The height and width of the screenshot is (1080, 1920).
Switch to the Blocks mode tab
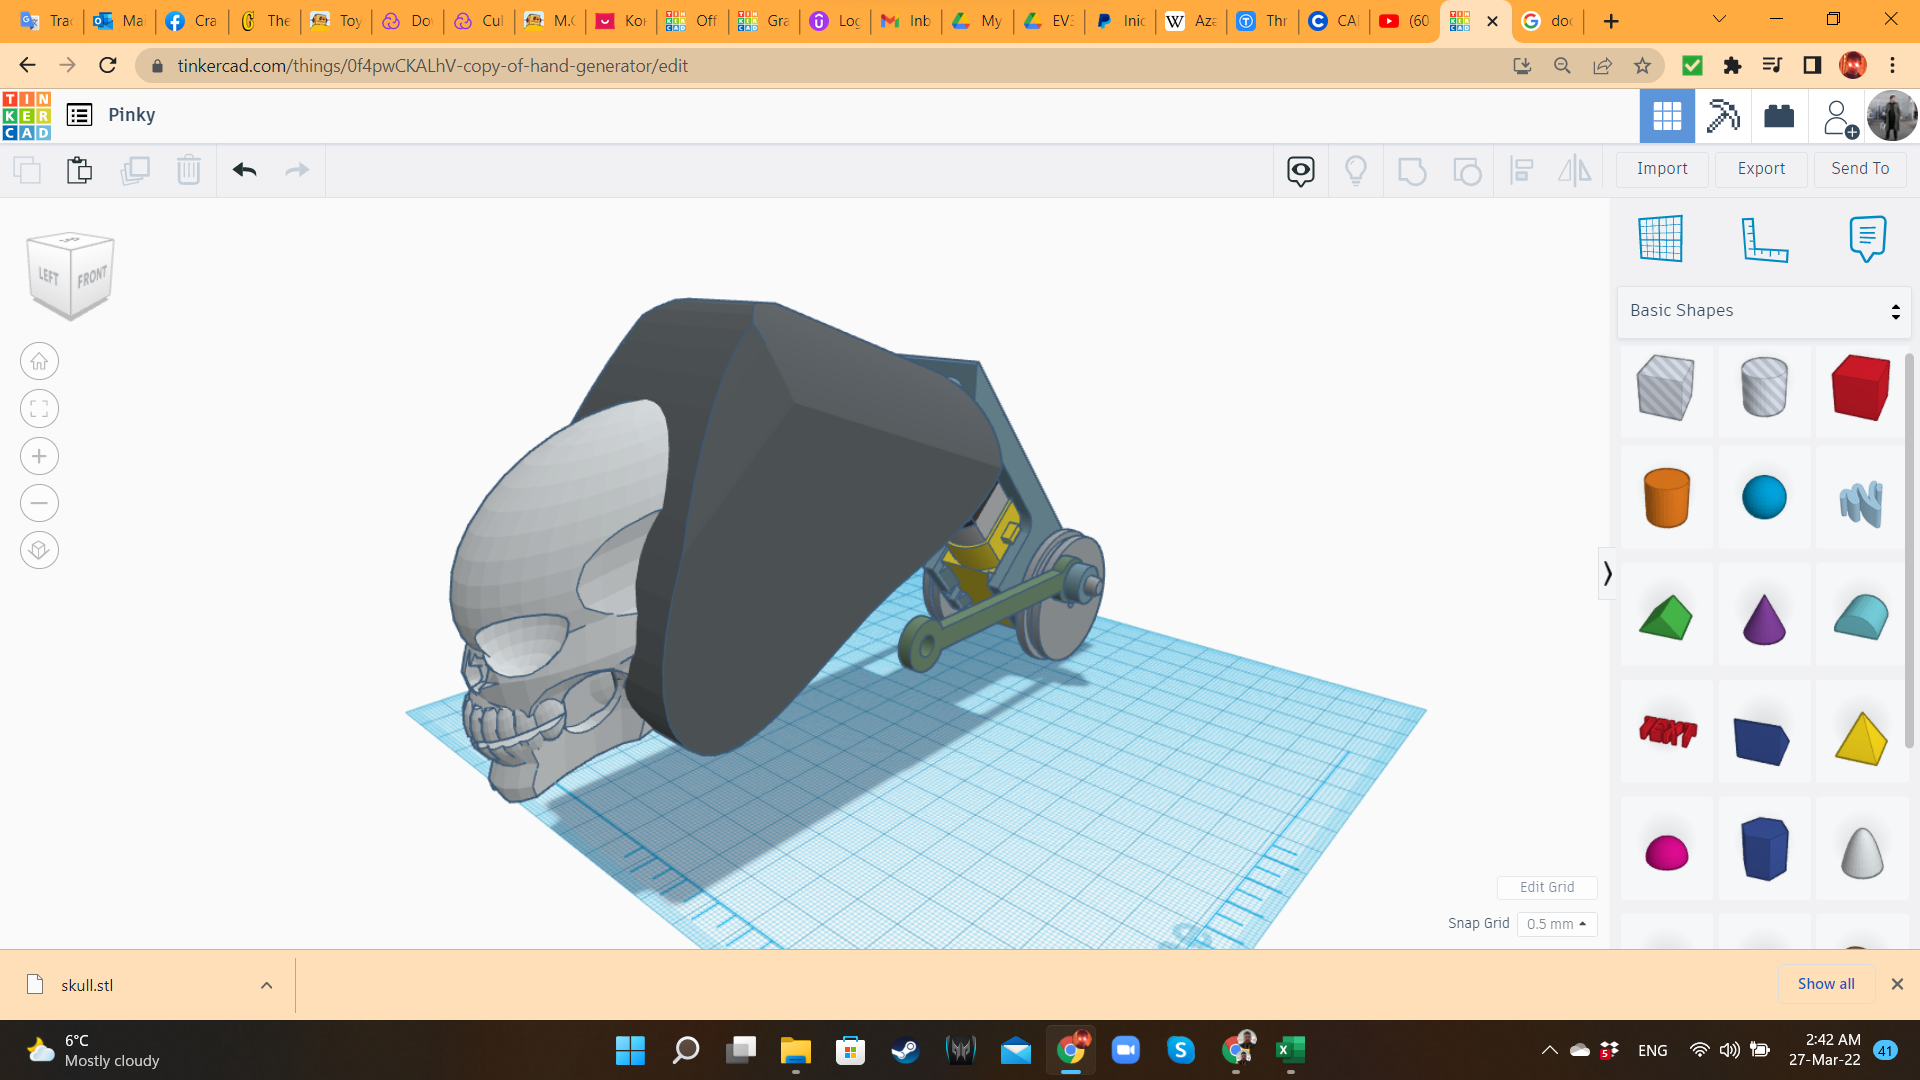[1723, 116]
